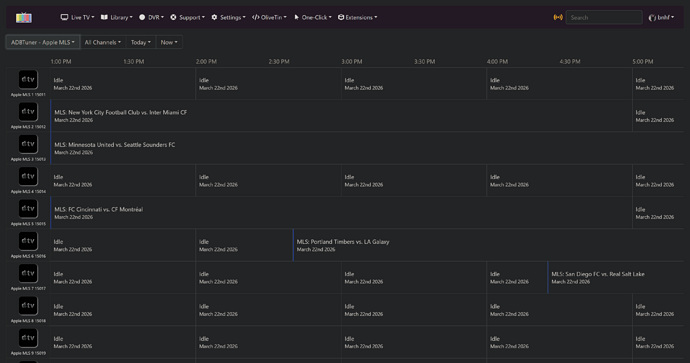Select the Apple MLS 1 15011 channel icon

pyautogui.click(x=28, y=80)
